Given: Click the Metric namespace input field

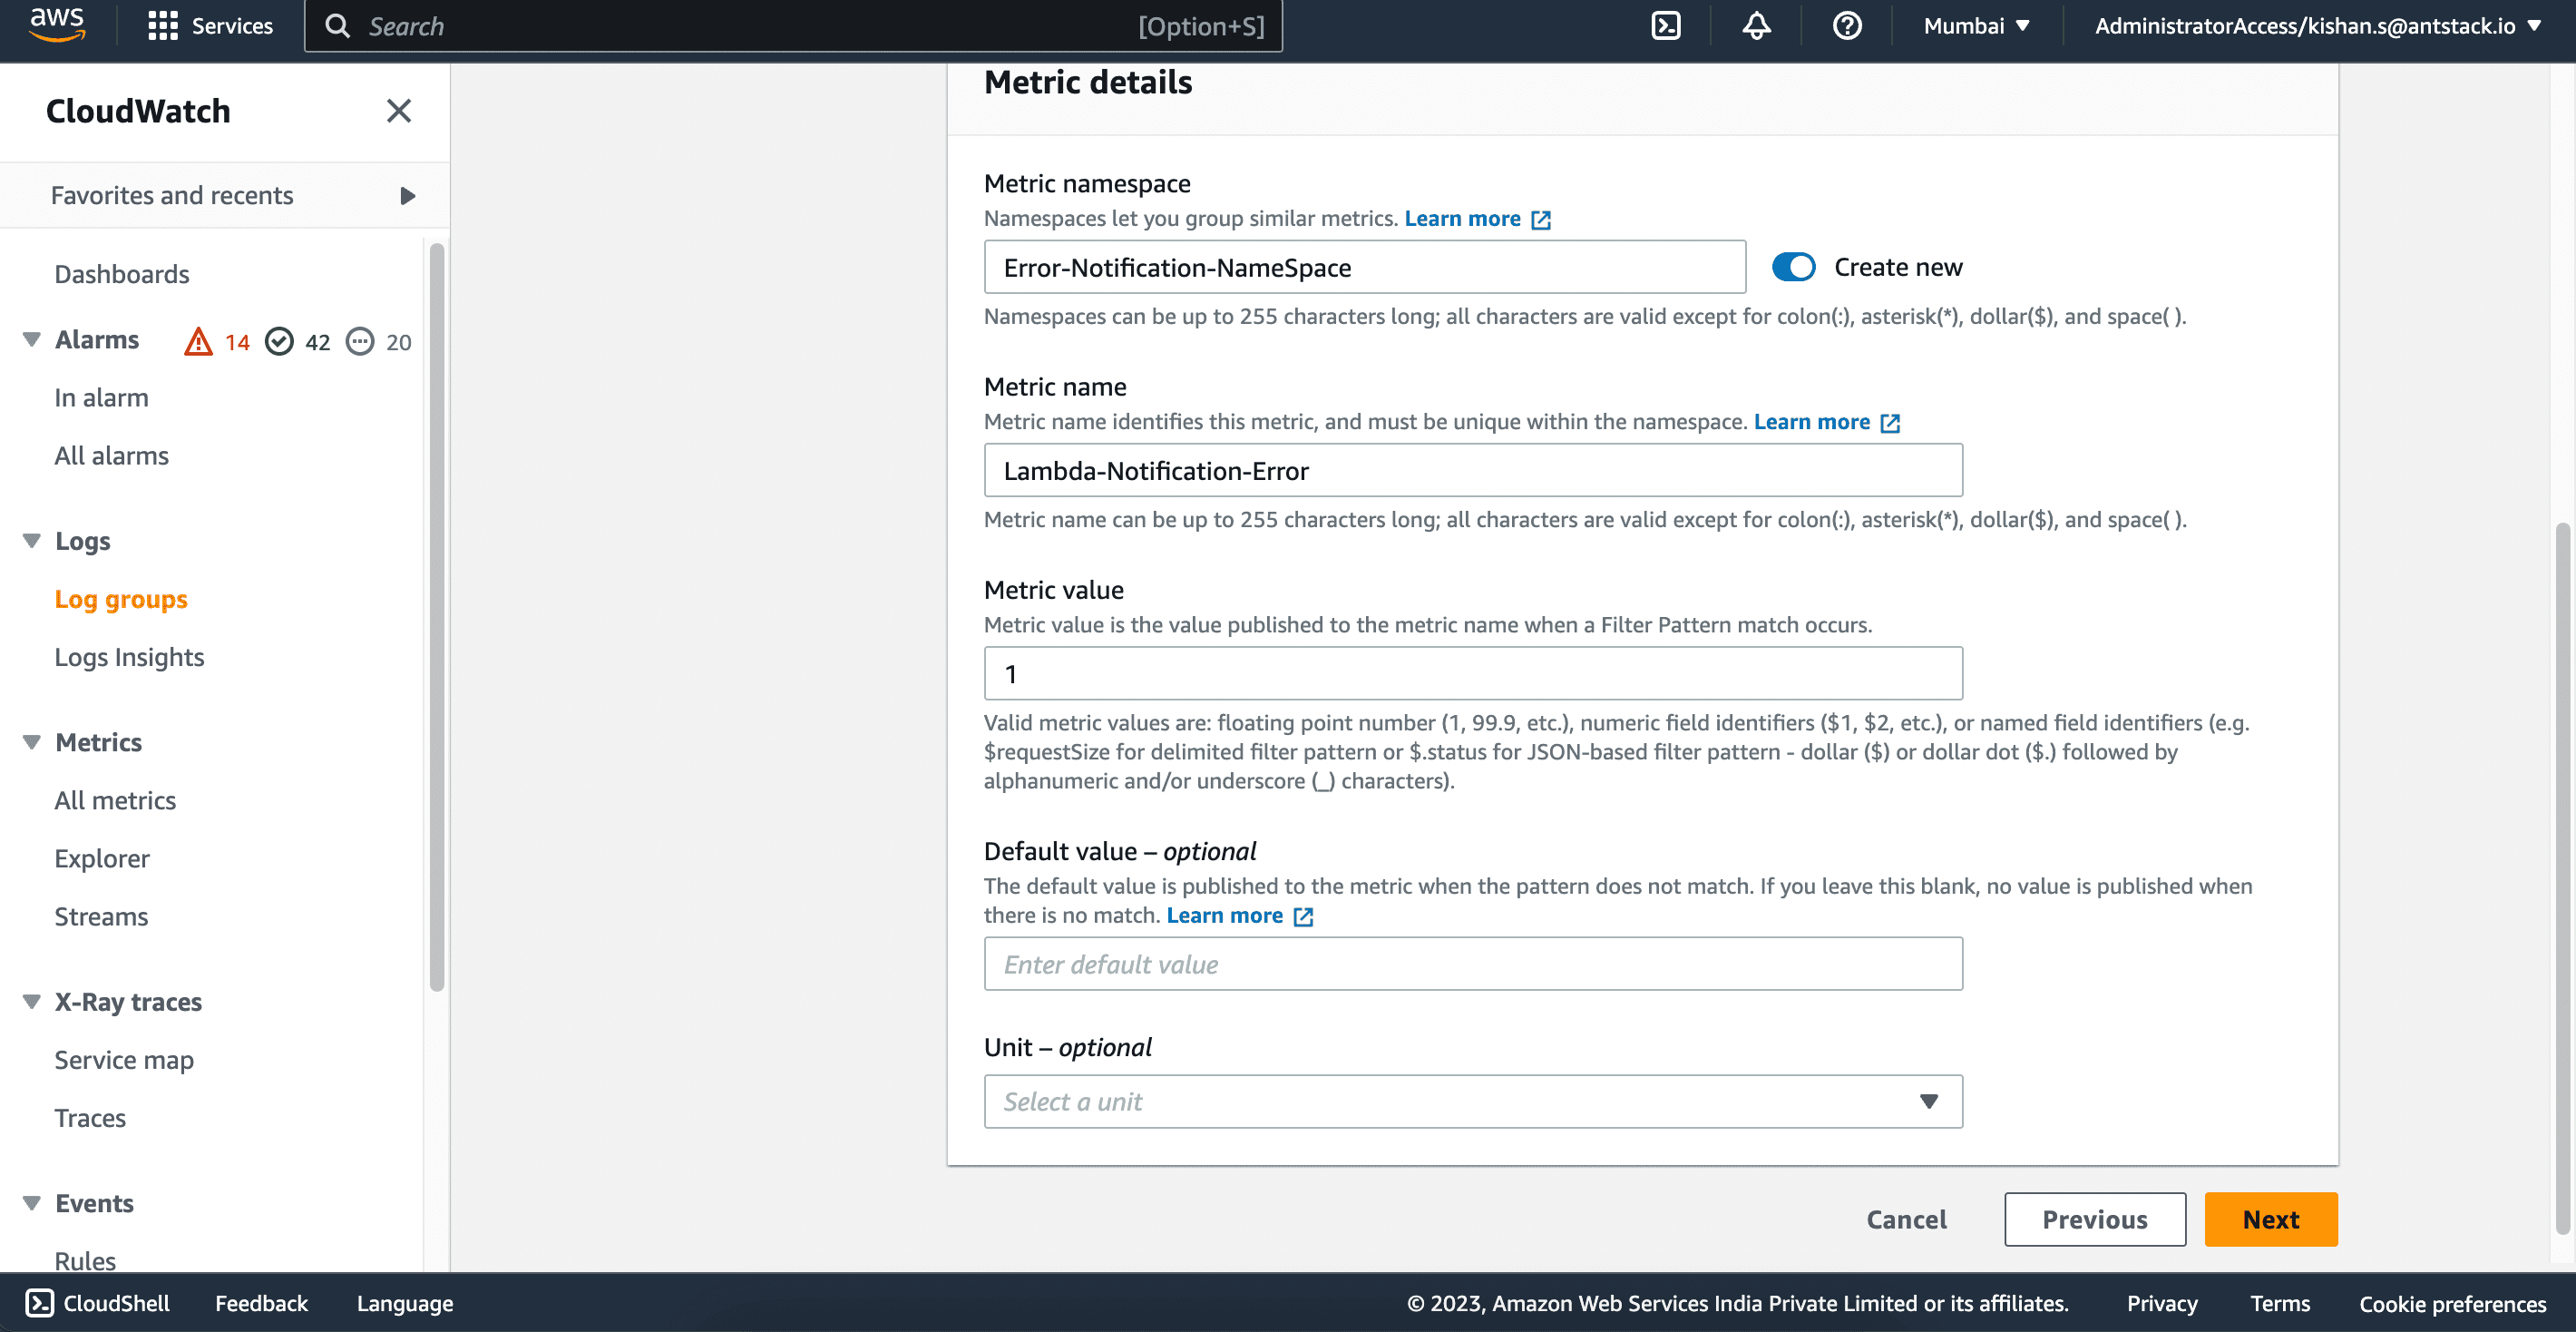Looking at the screenshot, I should [1364, 267].
